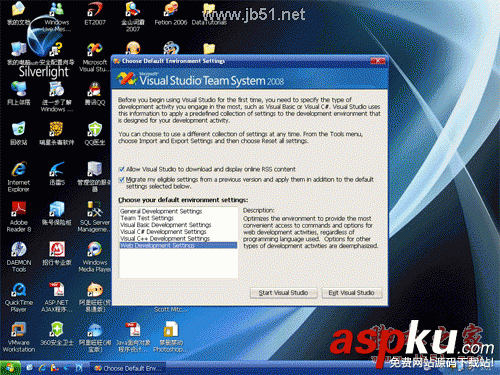Click the Windows Start button
The height and width of the screenshot is (375, 500).
tap(10, 368)
